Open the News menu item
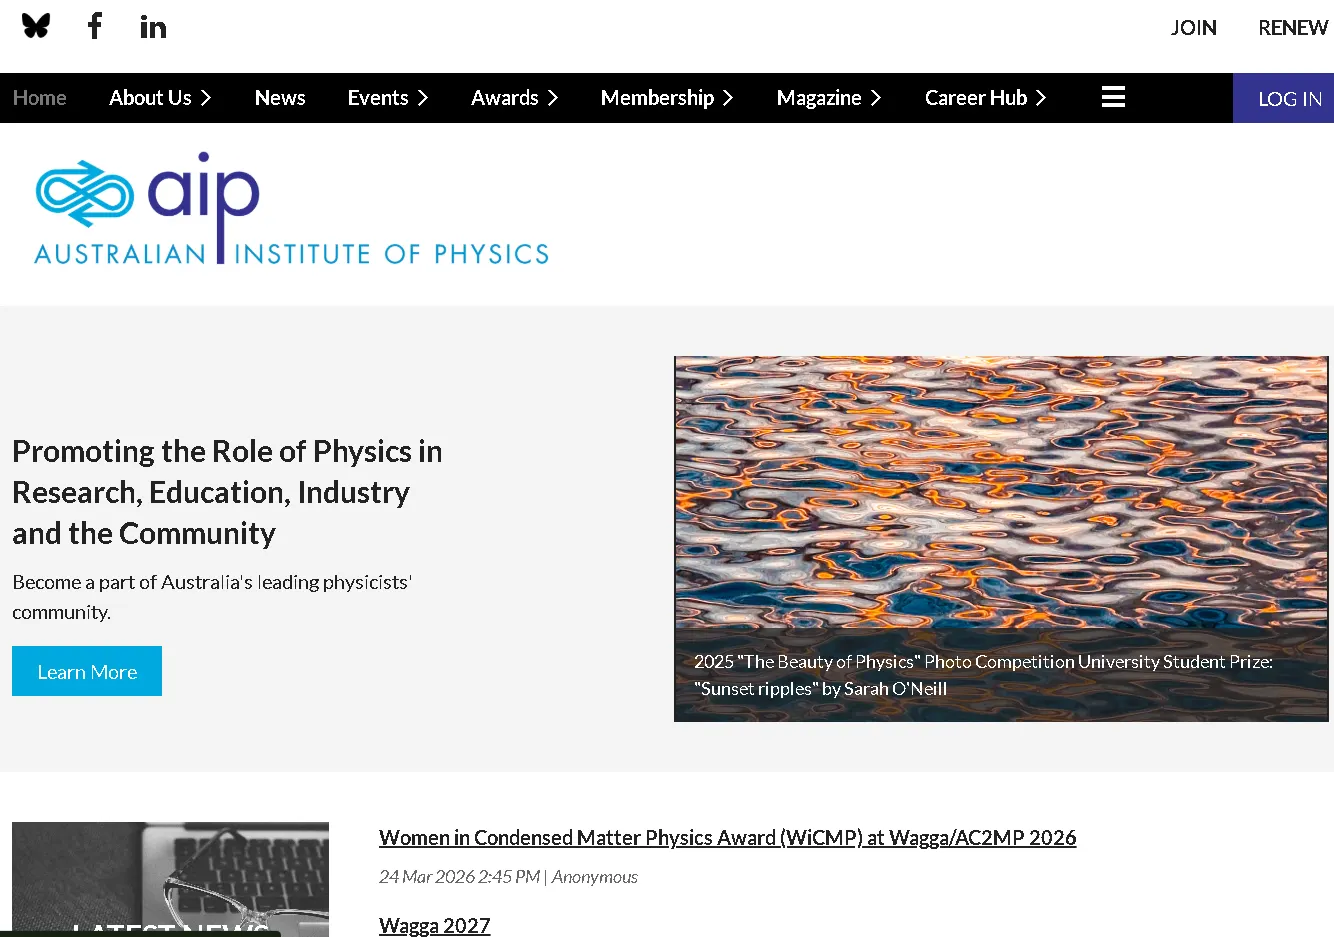 click(x=279, y=97)
